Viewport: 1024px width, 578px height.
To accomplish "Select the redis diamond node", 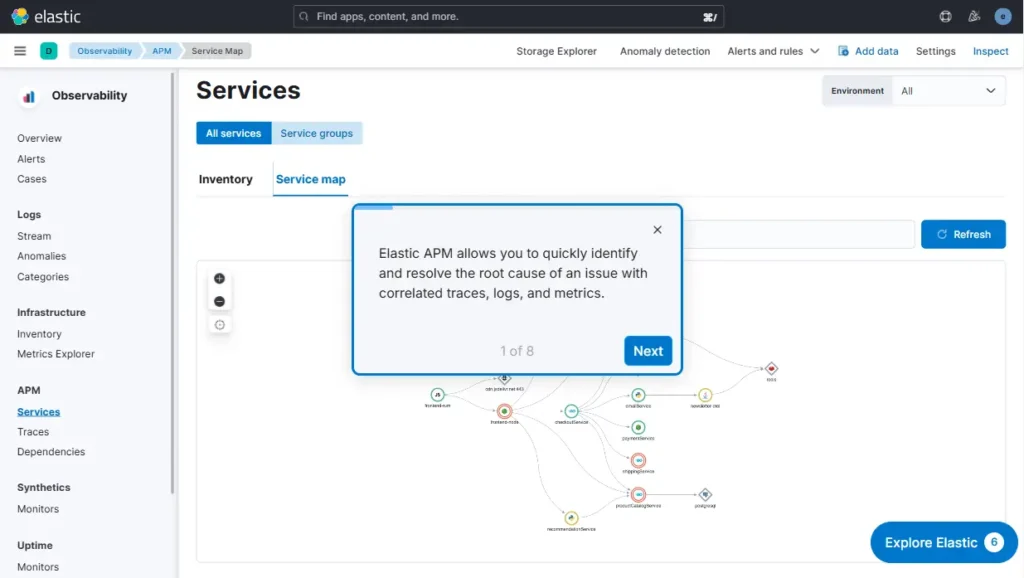I will click(771, 368).
